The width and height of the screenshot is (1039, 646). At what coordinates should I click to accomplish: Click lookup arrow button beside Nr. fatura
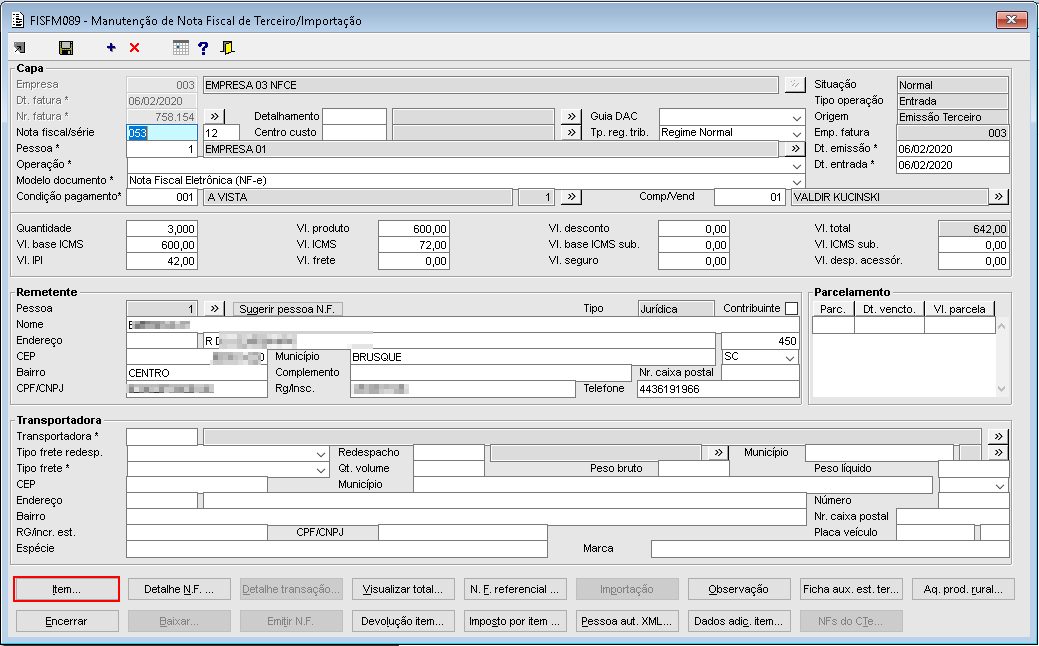pyautogui.click(x=214, y=117)
